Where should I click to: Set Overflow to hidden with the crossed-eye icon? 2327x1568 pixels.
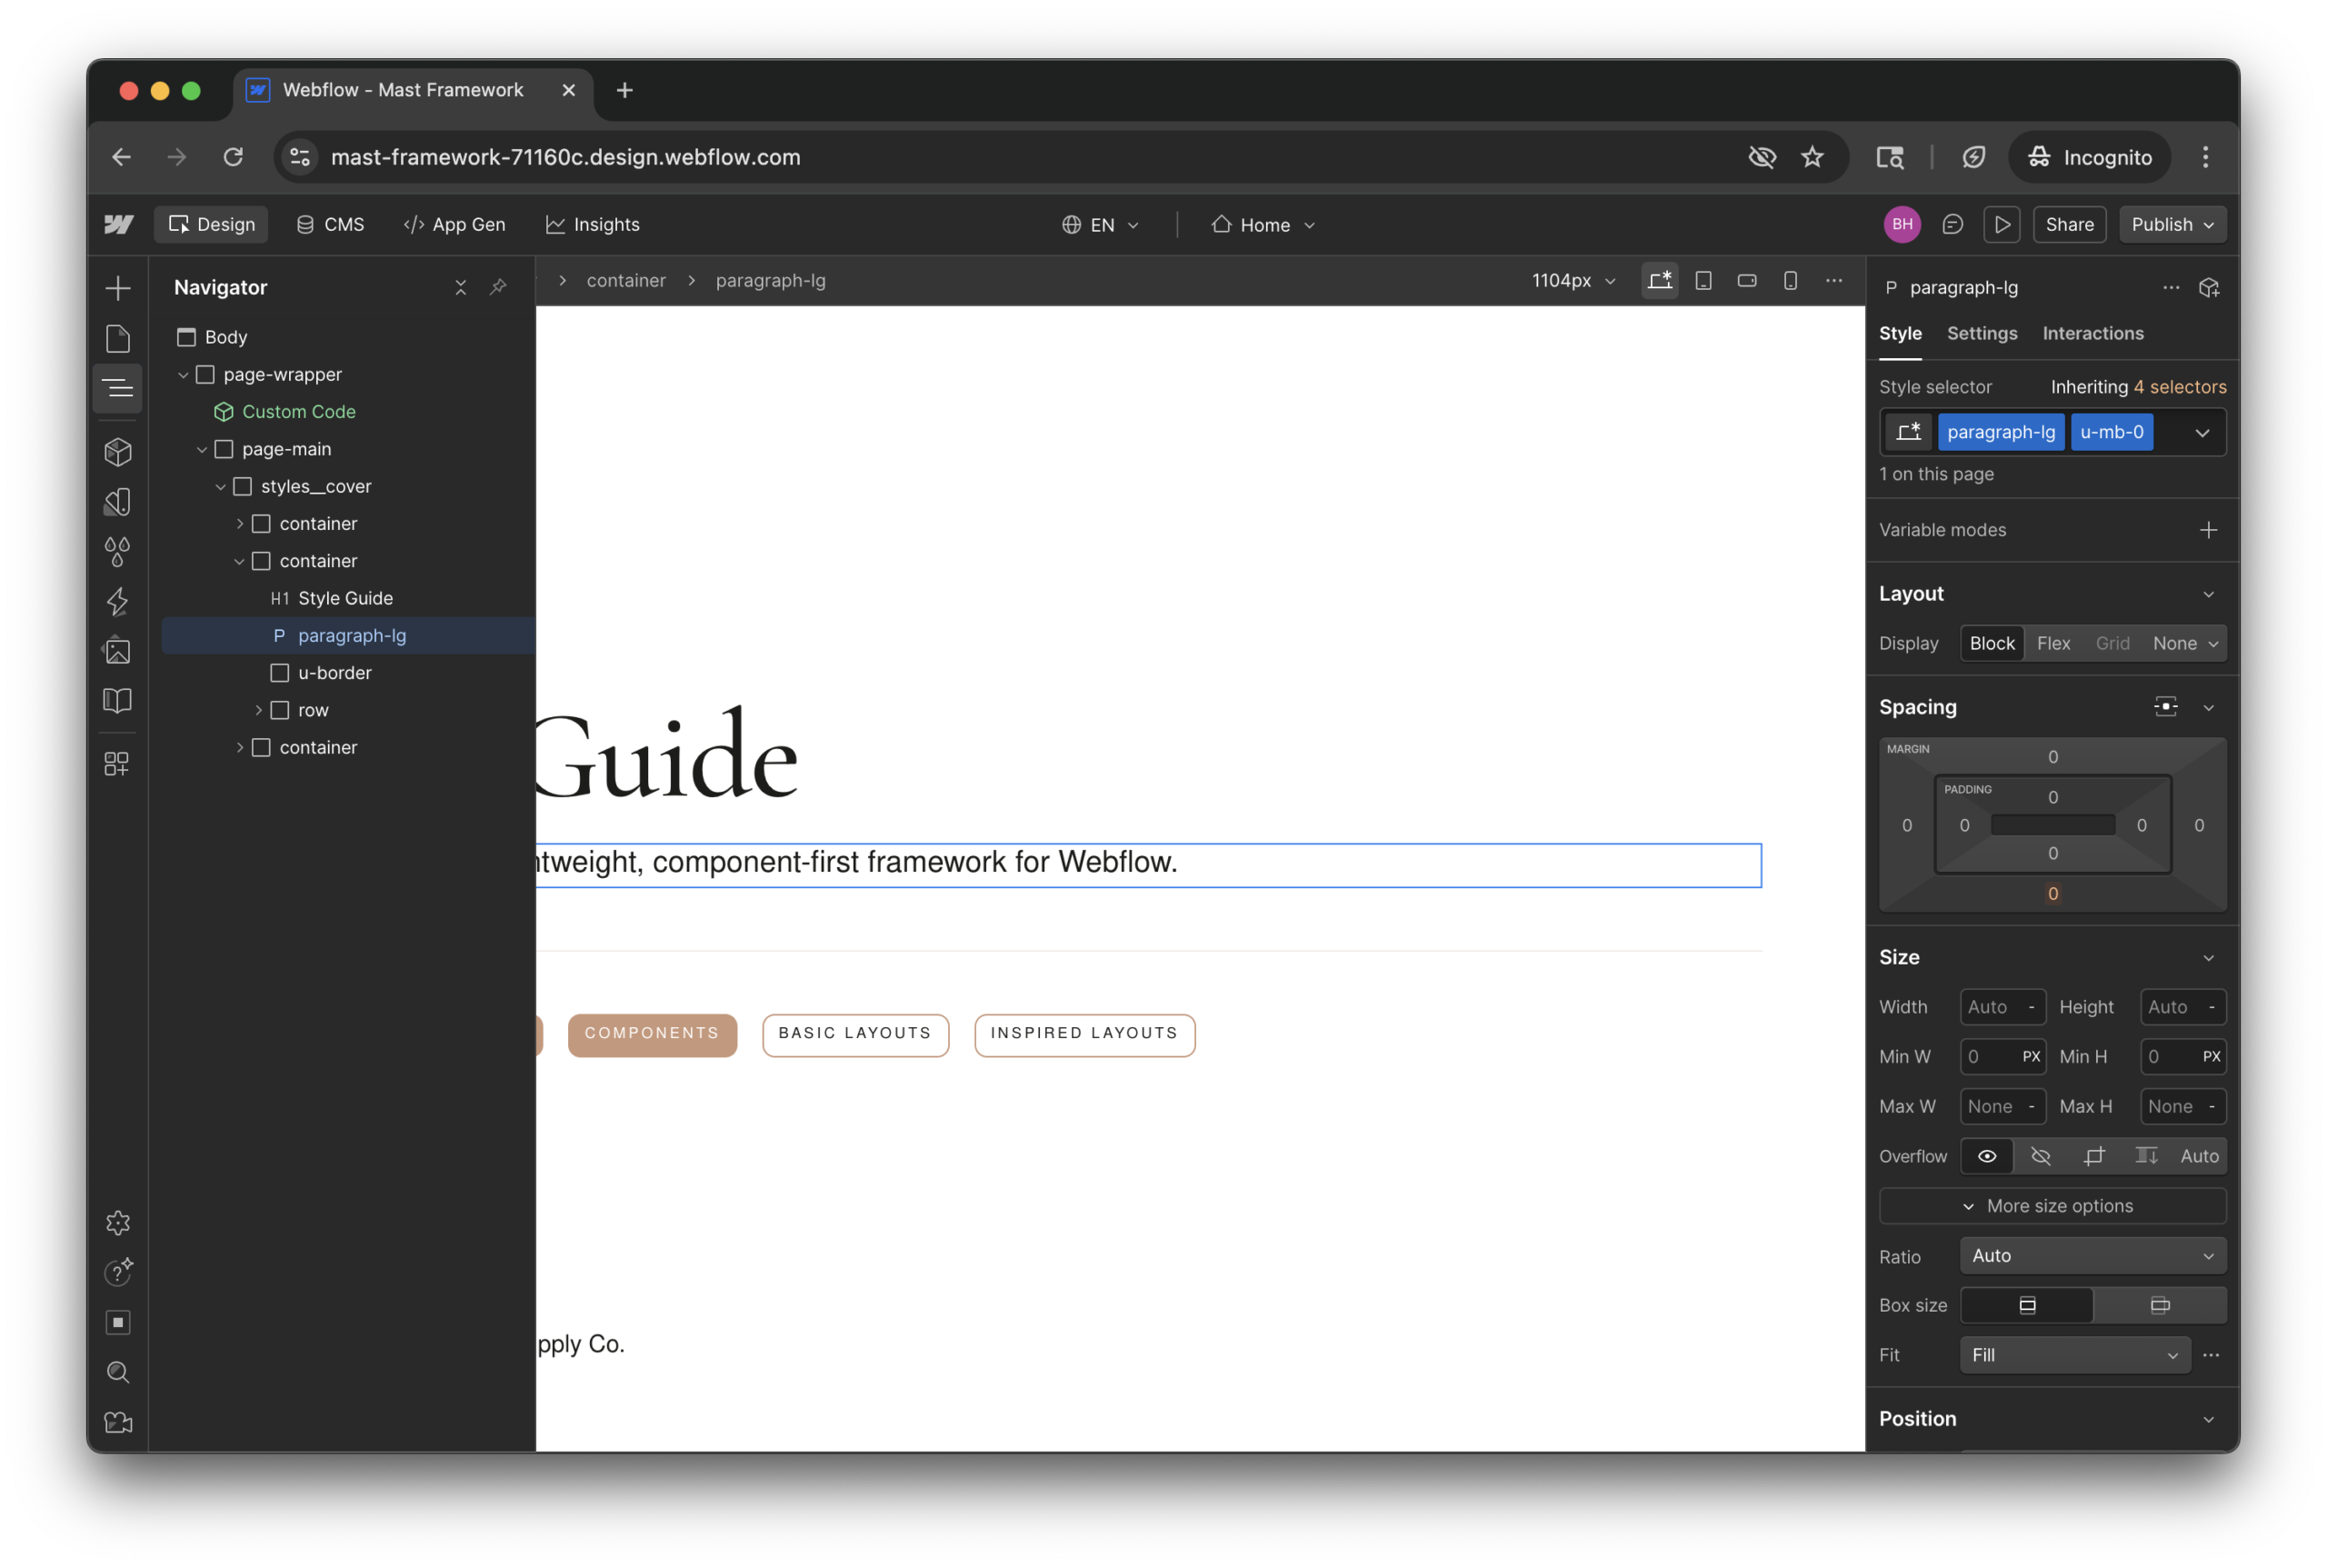(x=2040, y=1156)
